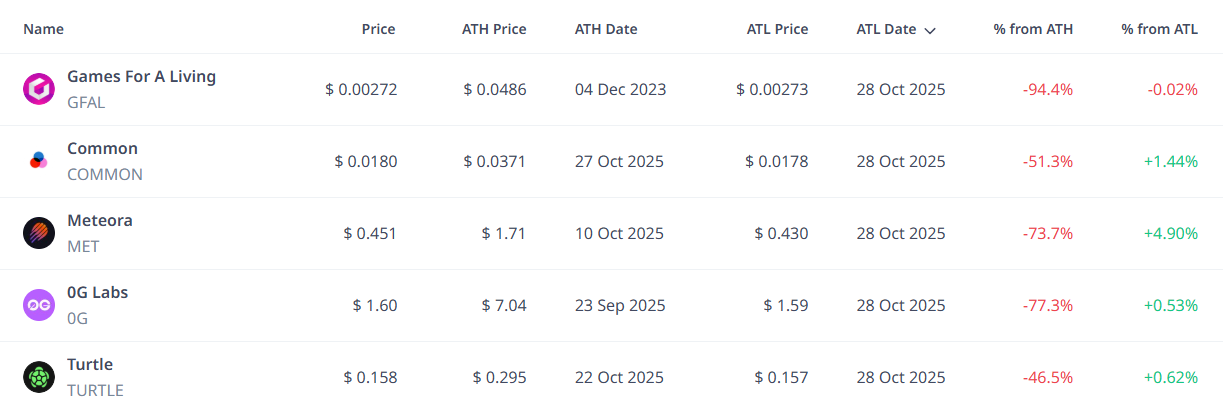Open the Turtle coin details link
1223x413 pixels.
[89, 364]
